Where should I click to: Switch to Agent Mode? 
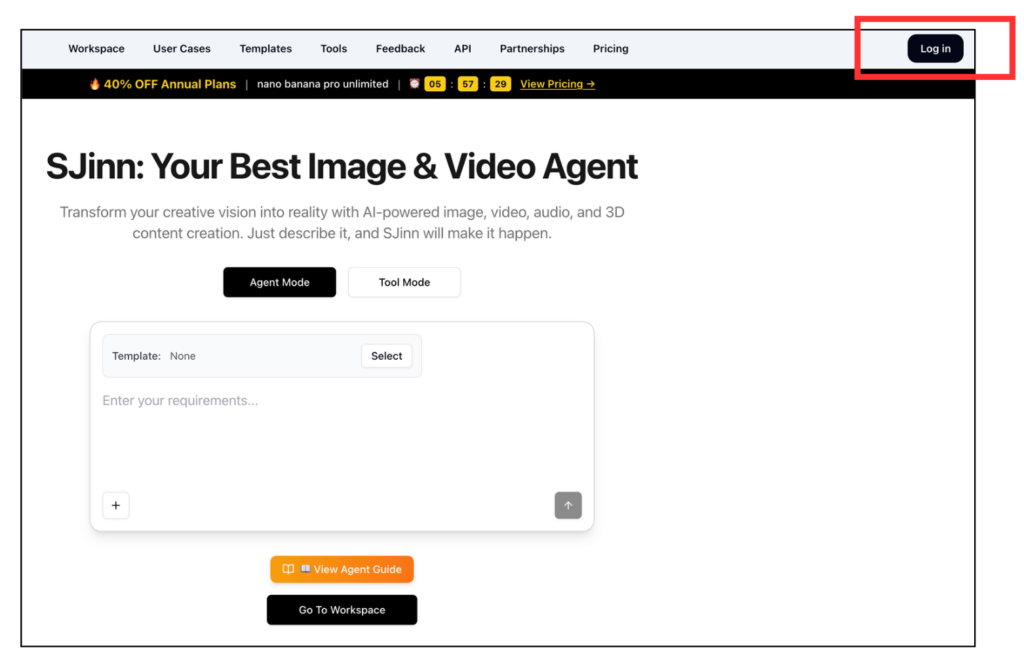pos(279,282)
